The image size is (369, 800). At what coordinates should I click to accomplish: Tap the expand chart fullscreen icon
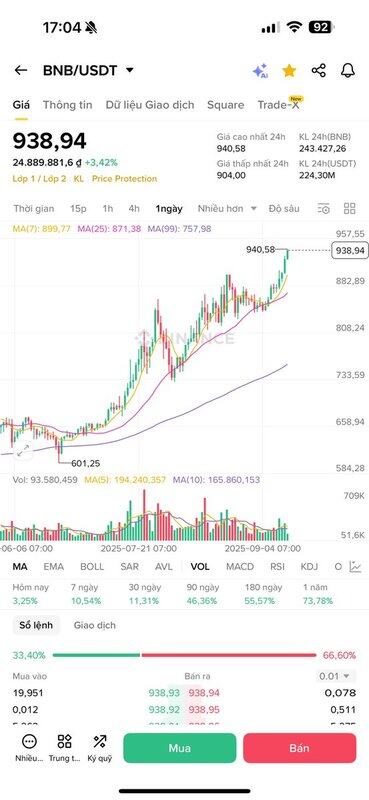pos(23,451)
